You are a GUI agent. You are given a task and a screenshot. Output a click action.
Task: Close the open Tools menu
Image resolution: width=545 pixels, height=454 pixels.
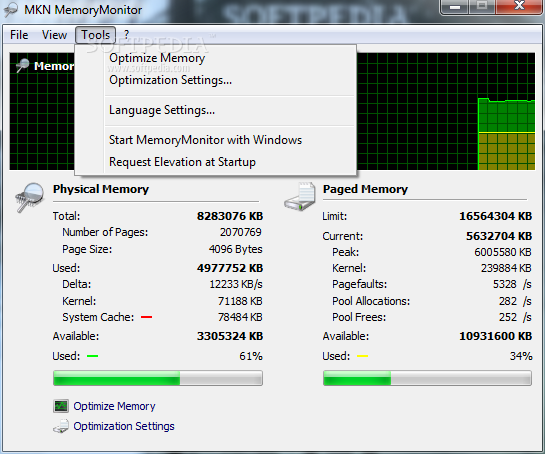tap(96, 35)
